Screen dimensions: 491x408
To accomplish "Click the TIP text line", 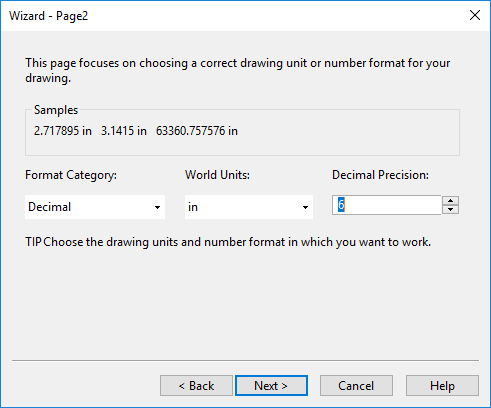I will click(228, 242).
